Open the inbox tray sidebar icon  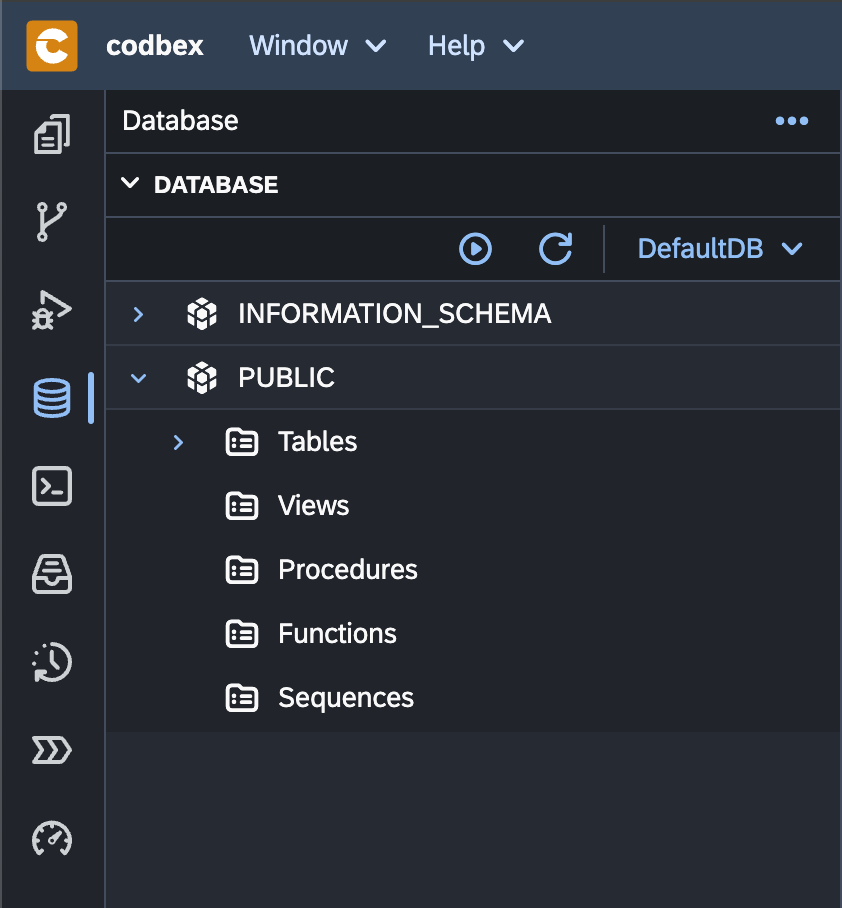point(52,574)
